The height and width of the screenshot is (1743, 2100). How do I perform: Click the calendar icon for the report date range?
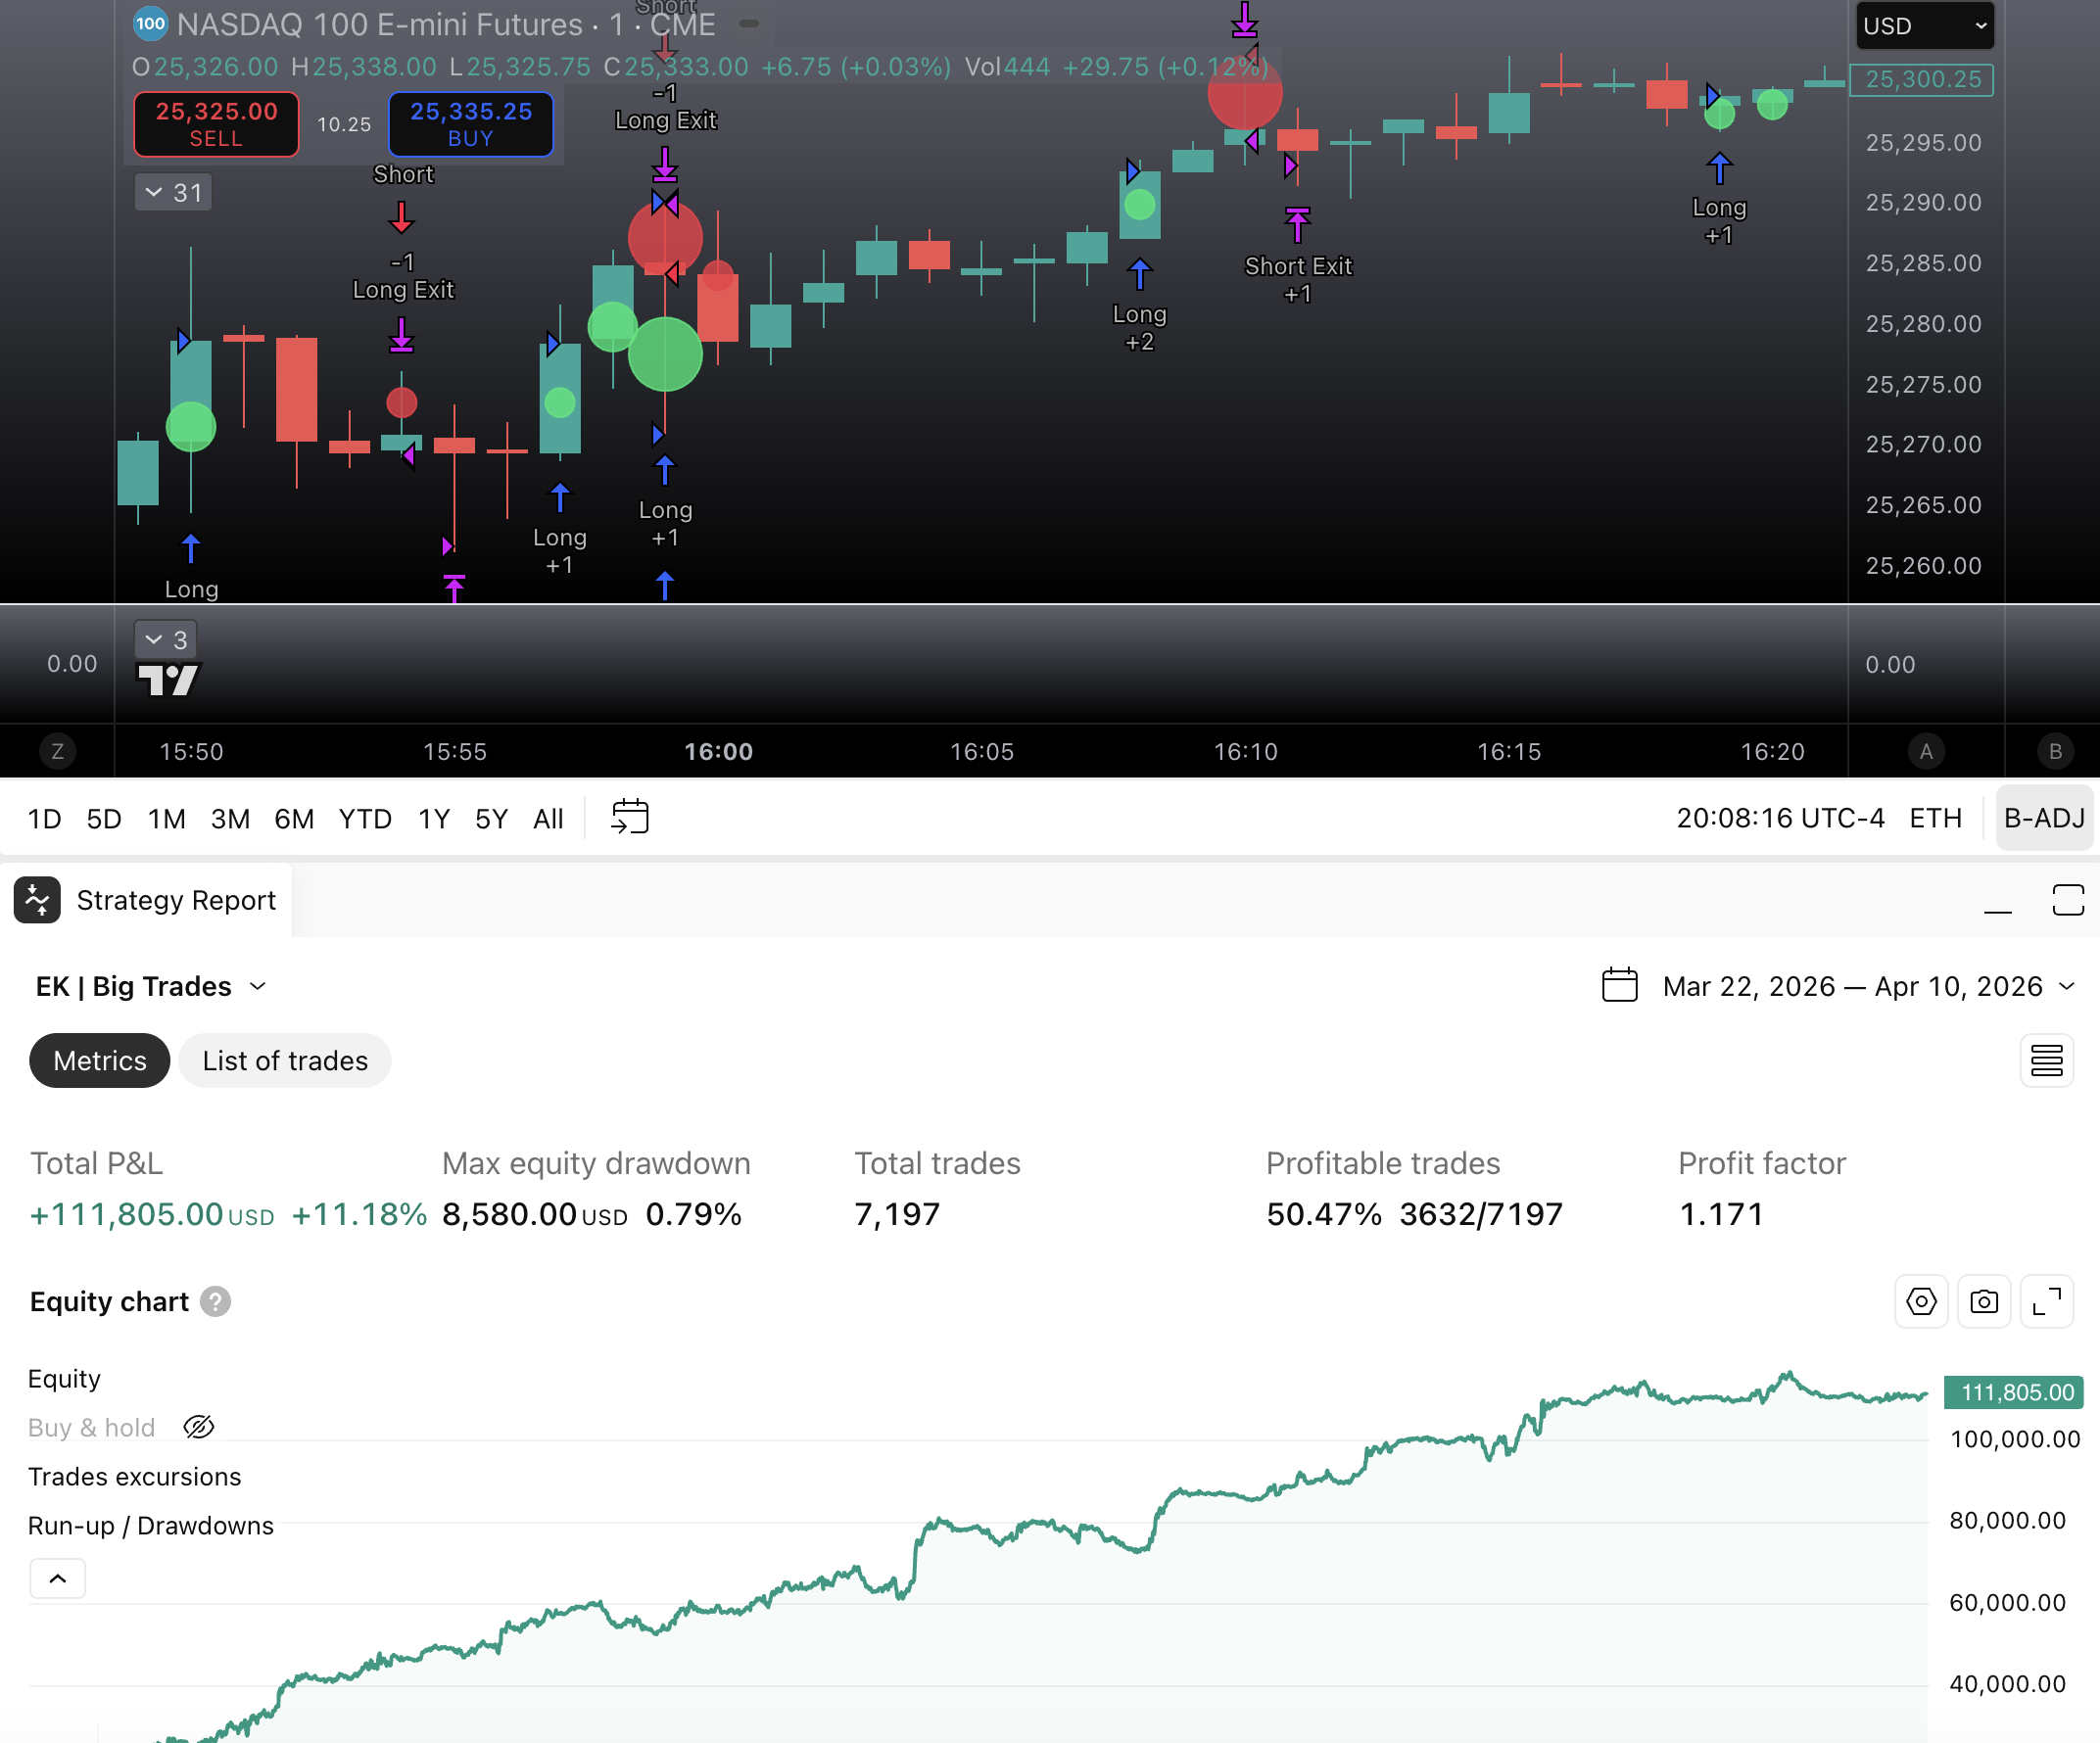pos(1618,985)
